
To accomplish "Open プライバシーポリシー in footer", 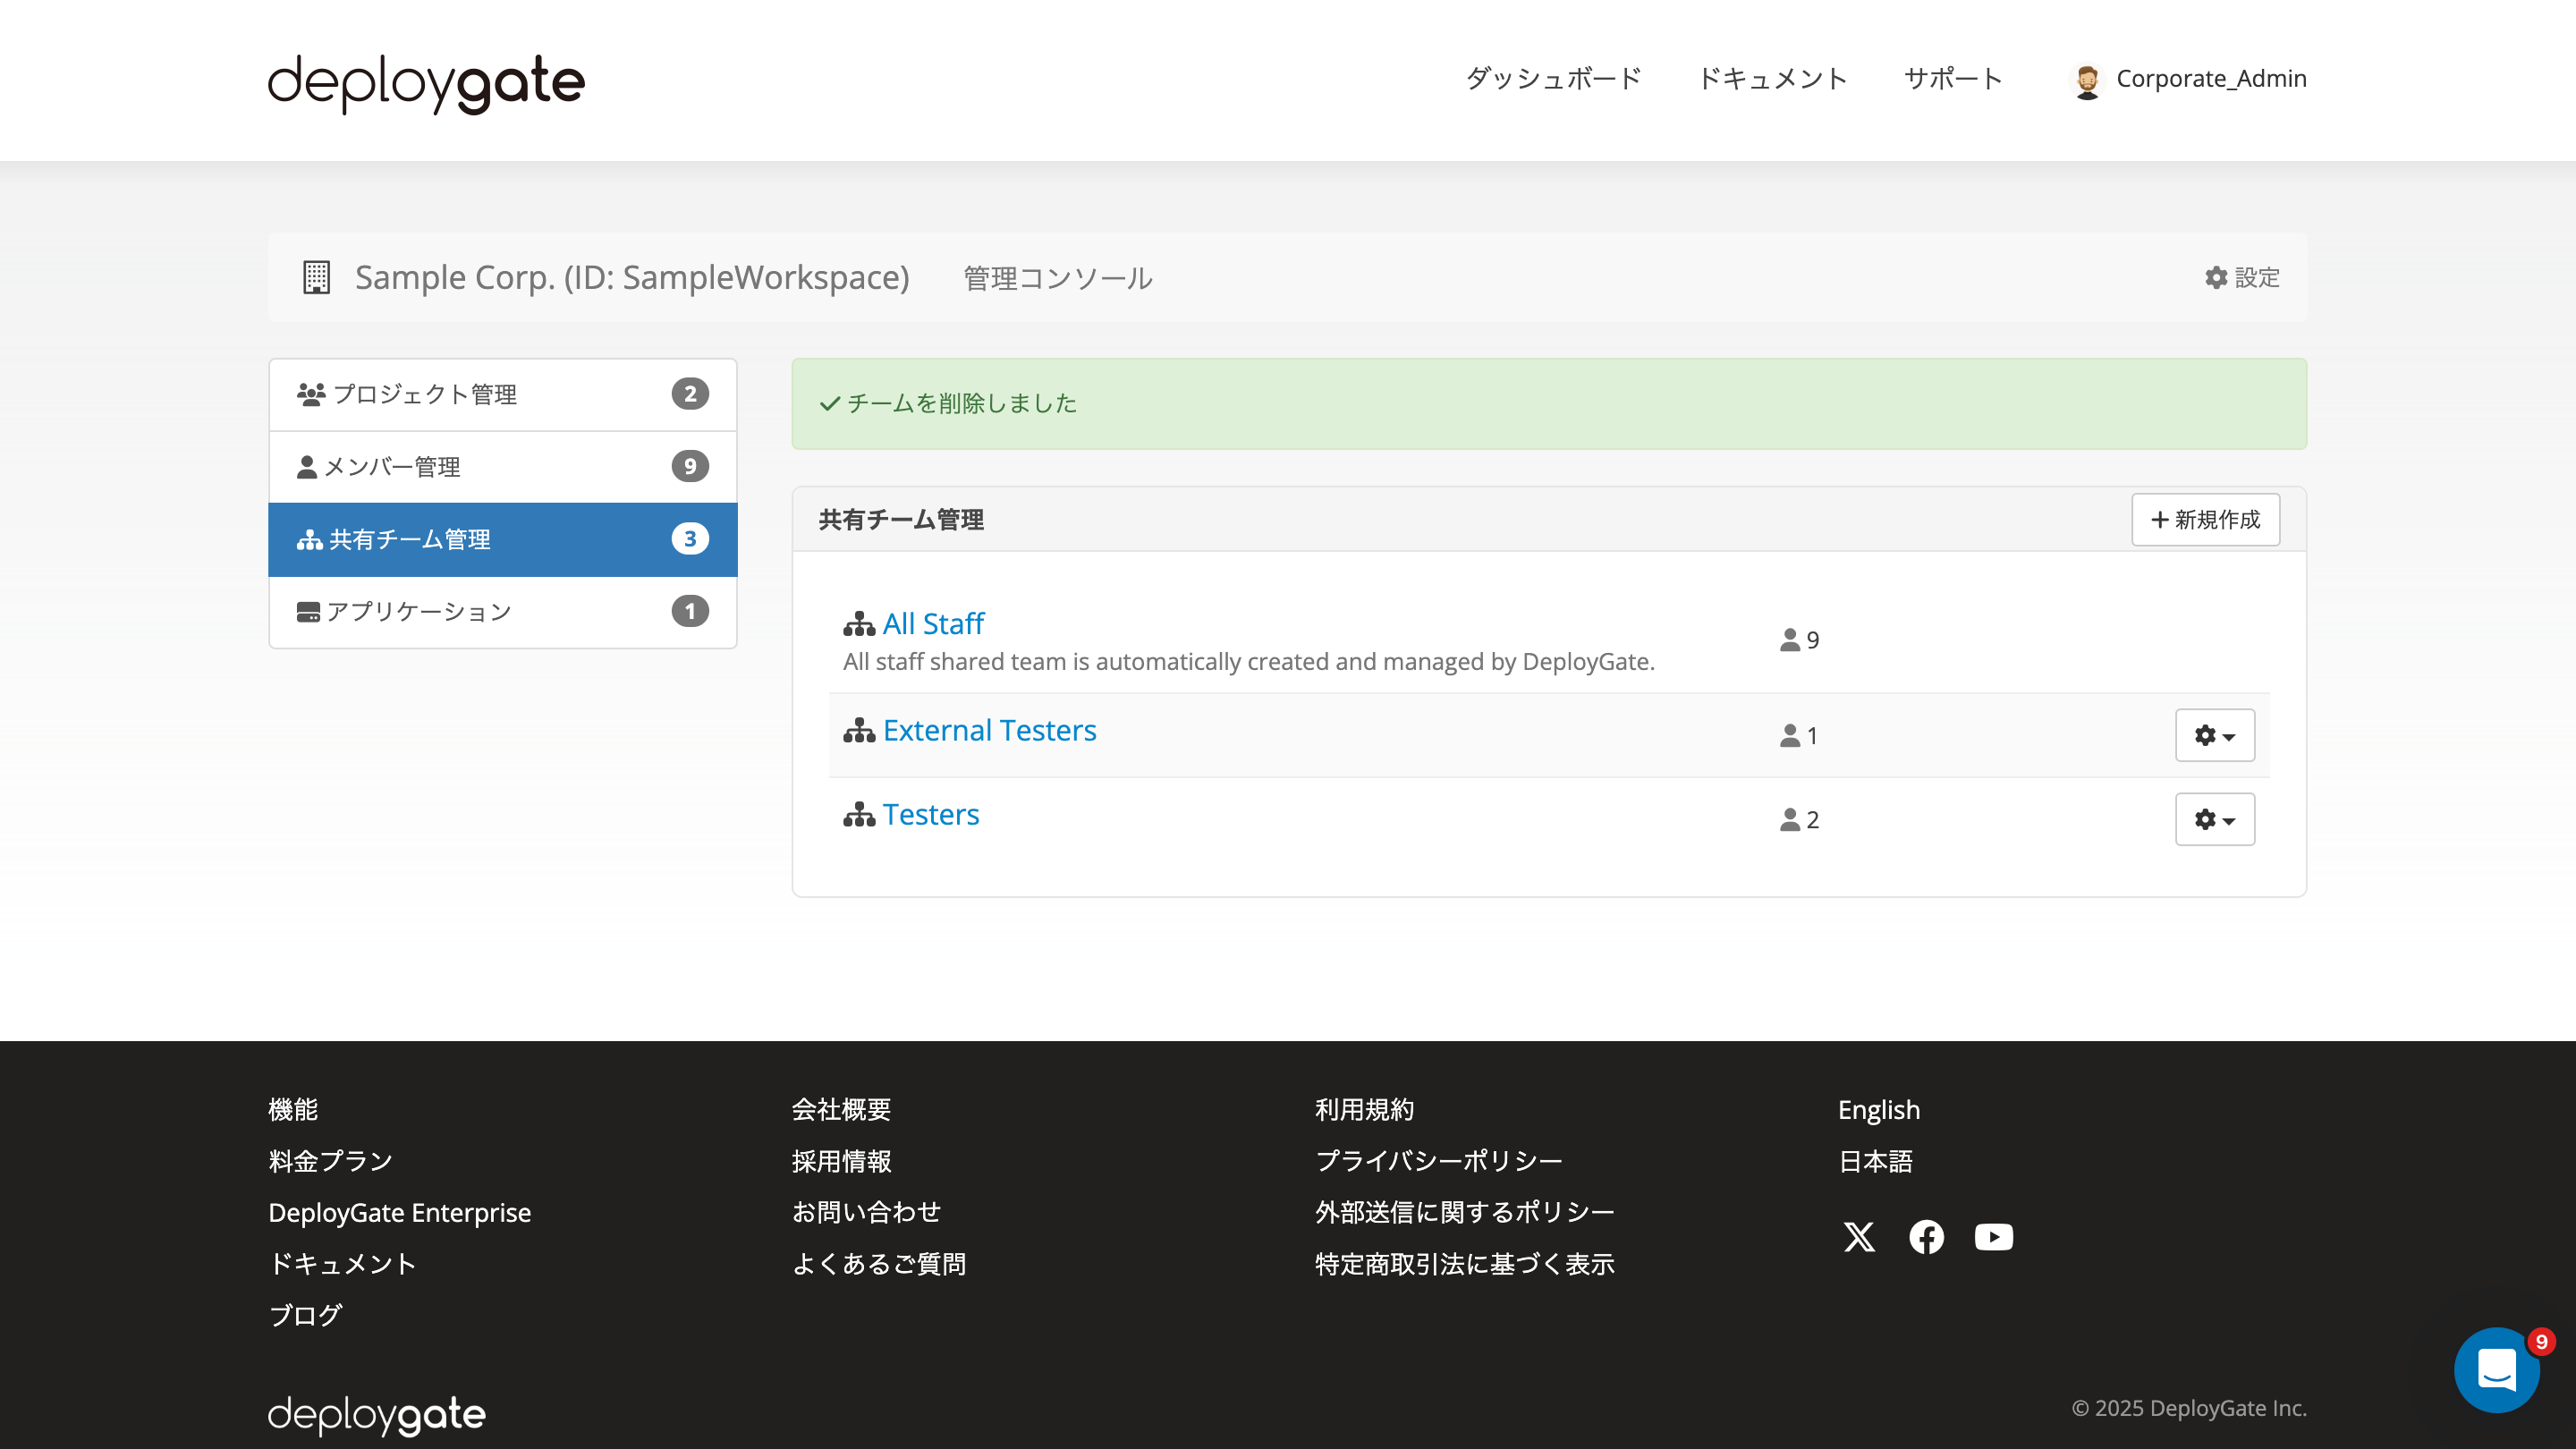I will (1439, 1161).
